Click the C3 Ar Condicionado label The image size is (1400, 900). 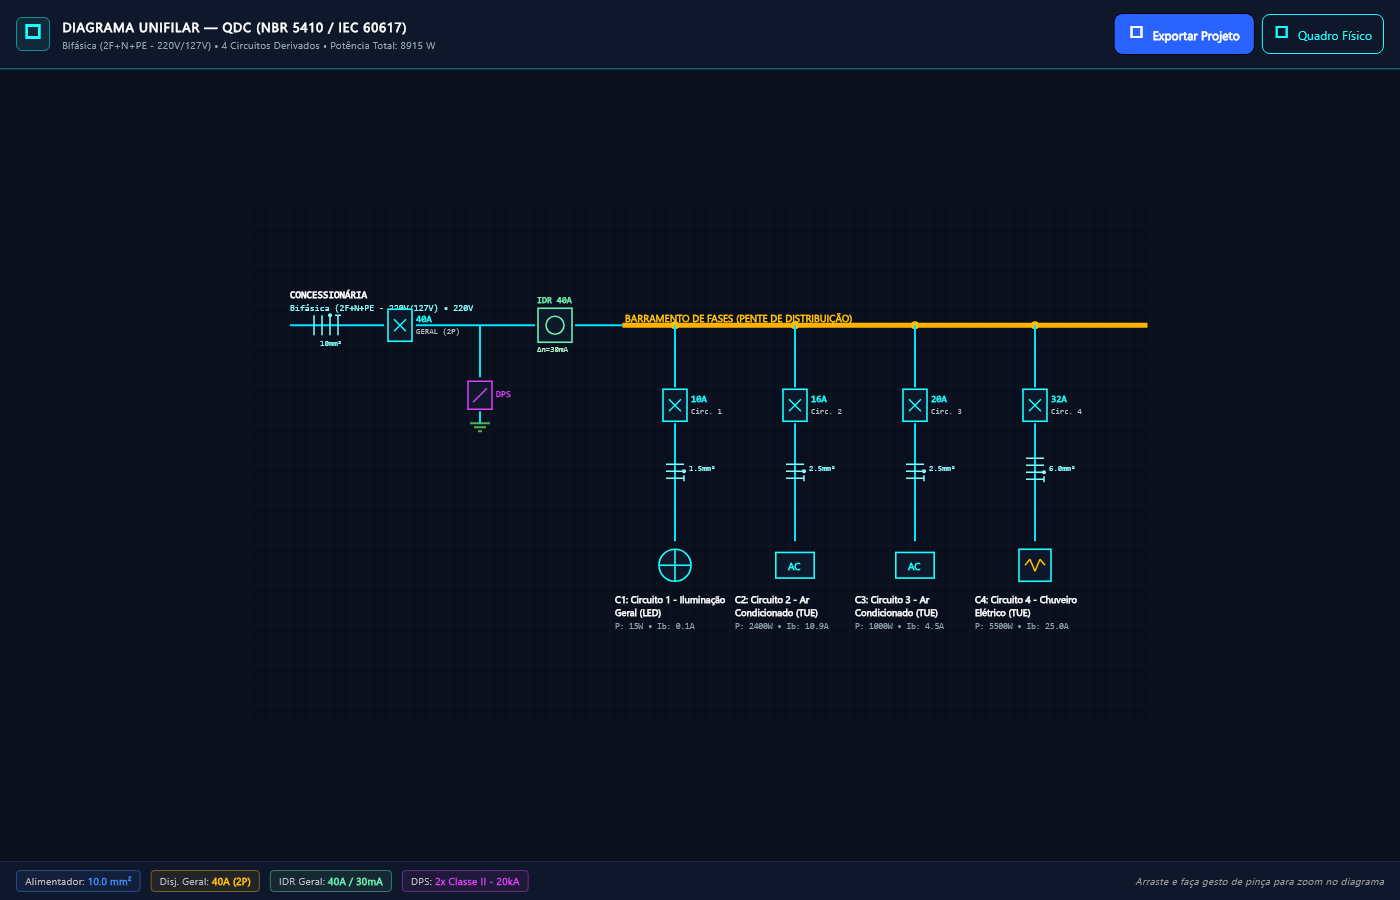coord(896,606)
